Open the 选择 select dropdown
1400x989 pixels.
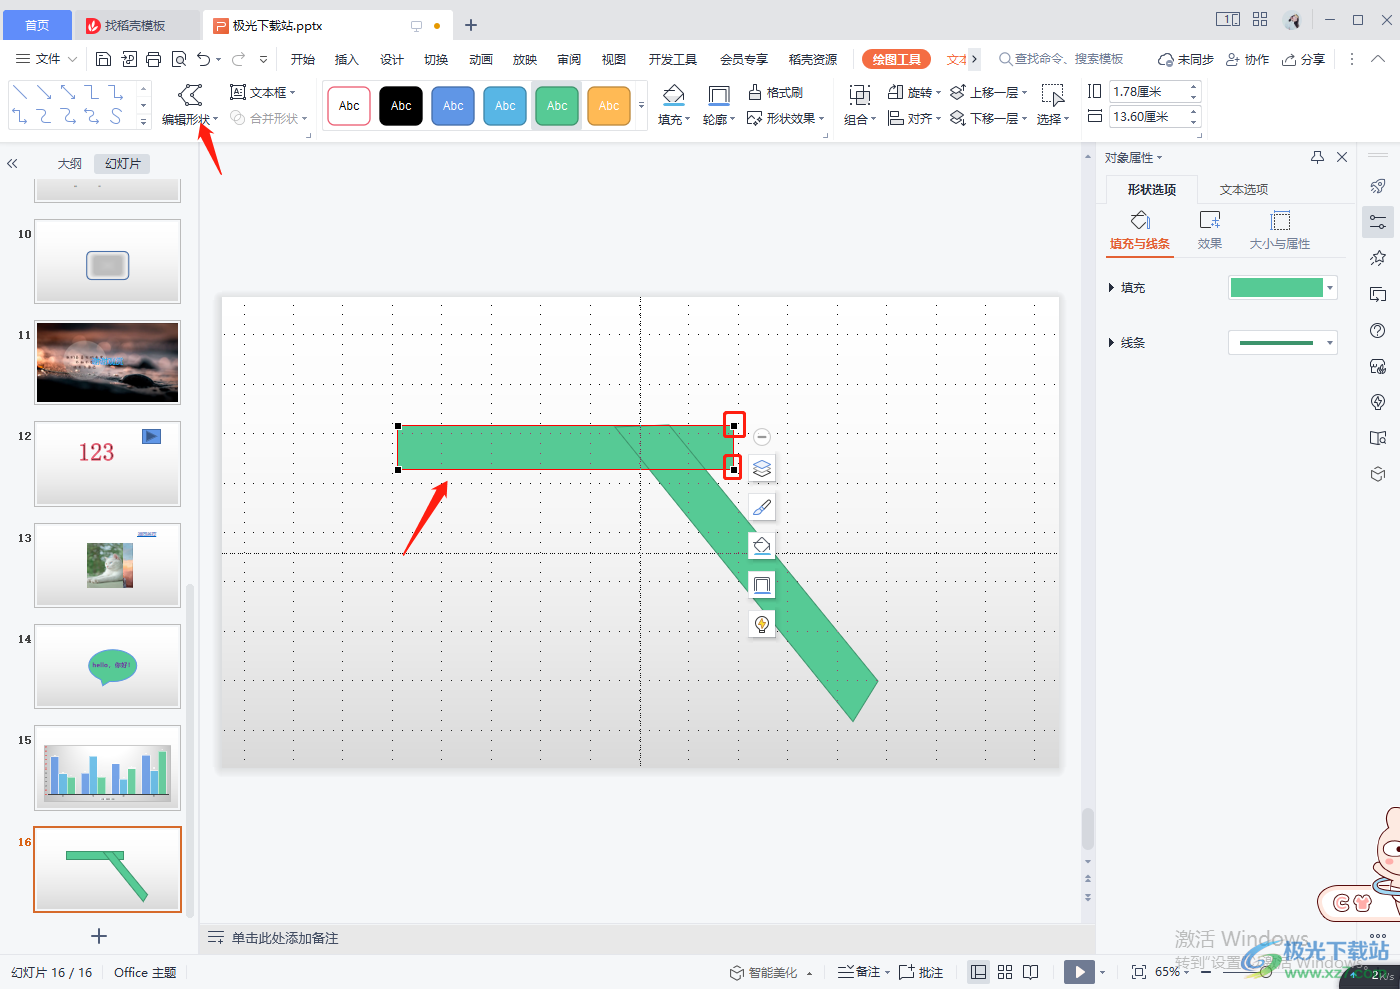[x=1053, y=119]
